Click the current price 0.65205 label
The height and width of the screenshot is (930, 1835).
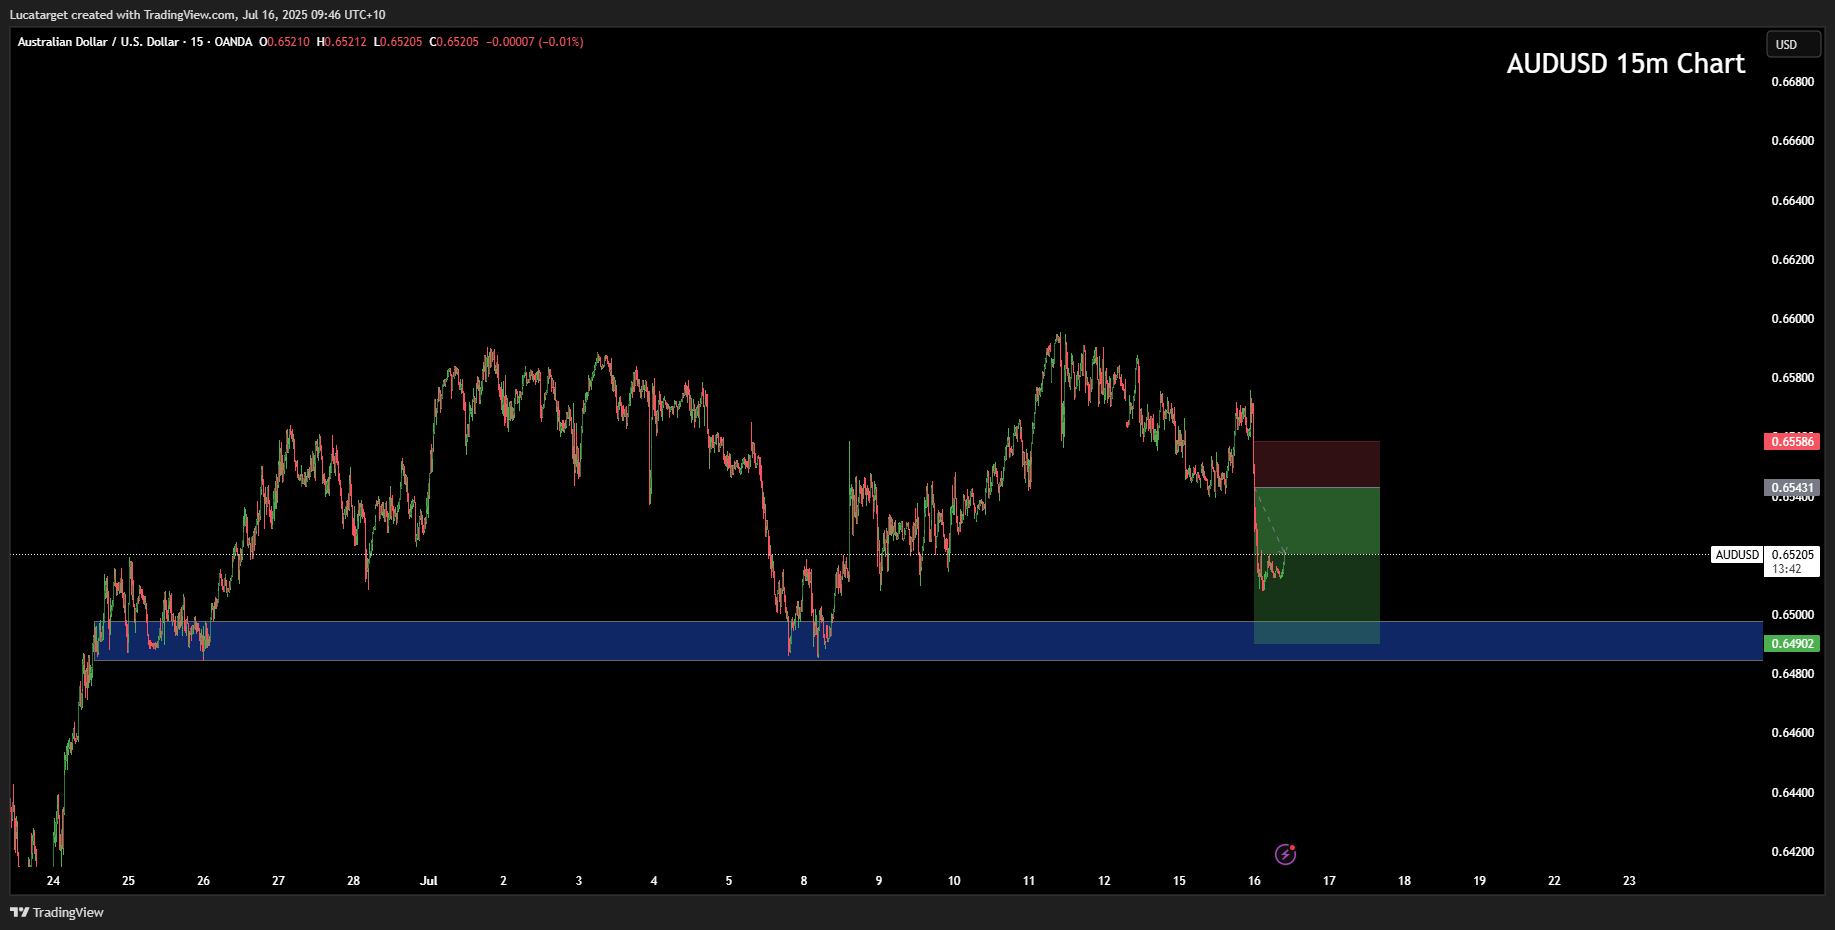pos(1792,555)
